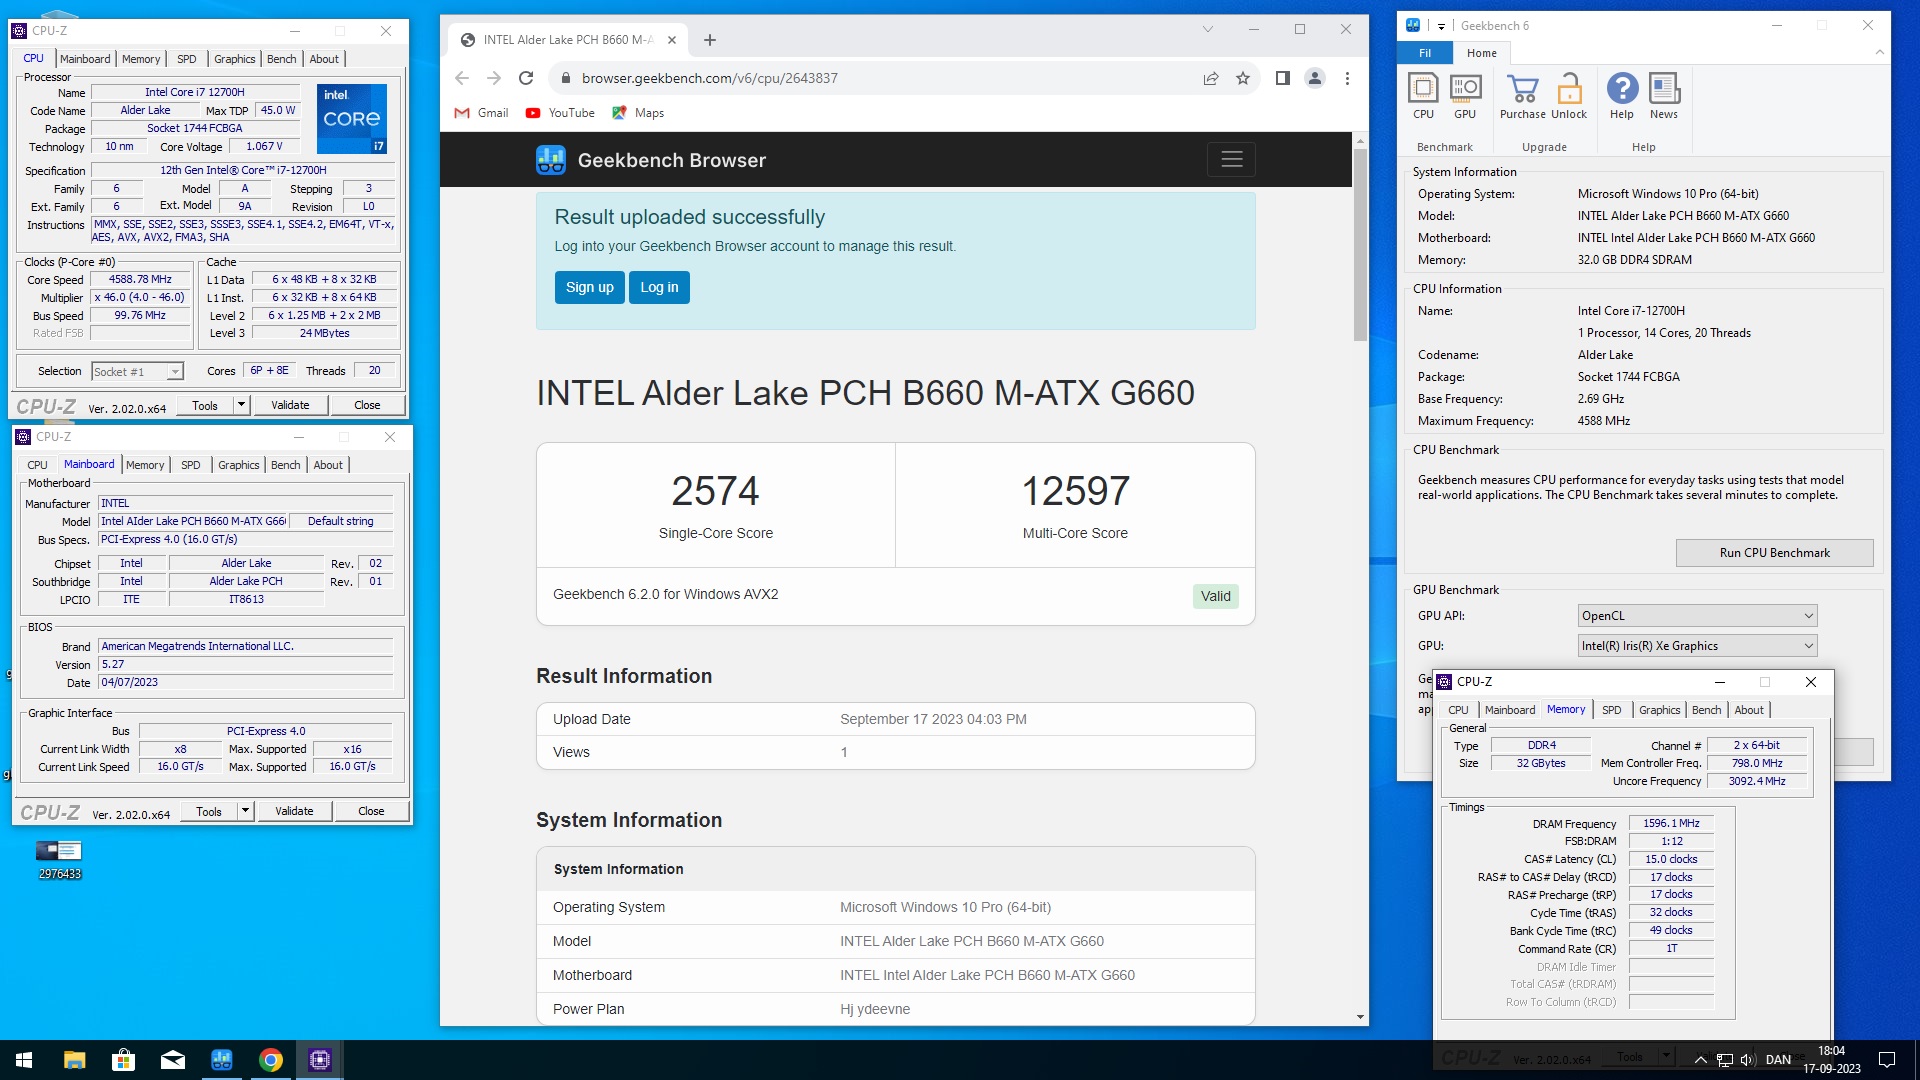Open the Maps bookmark
Image resolution: width=1920 pixels, height=1080 pixels.
[x=638, y=113]
